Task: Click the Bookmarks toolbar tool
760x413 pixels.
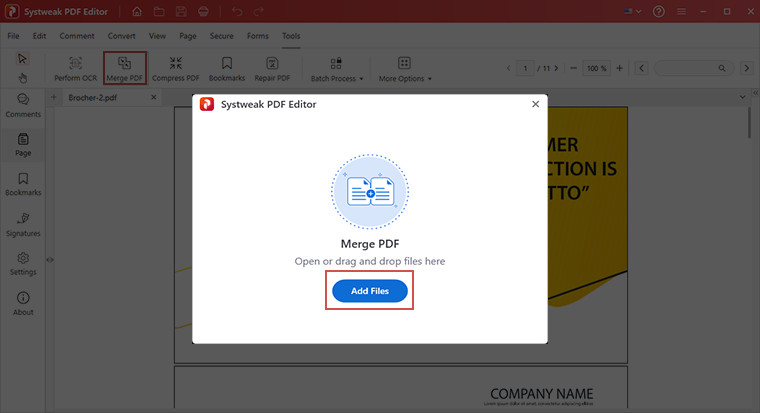Action: click(x=227, y=69)
